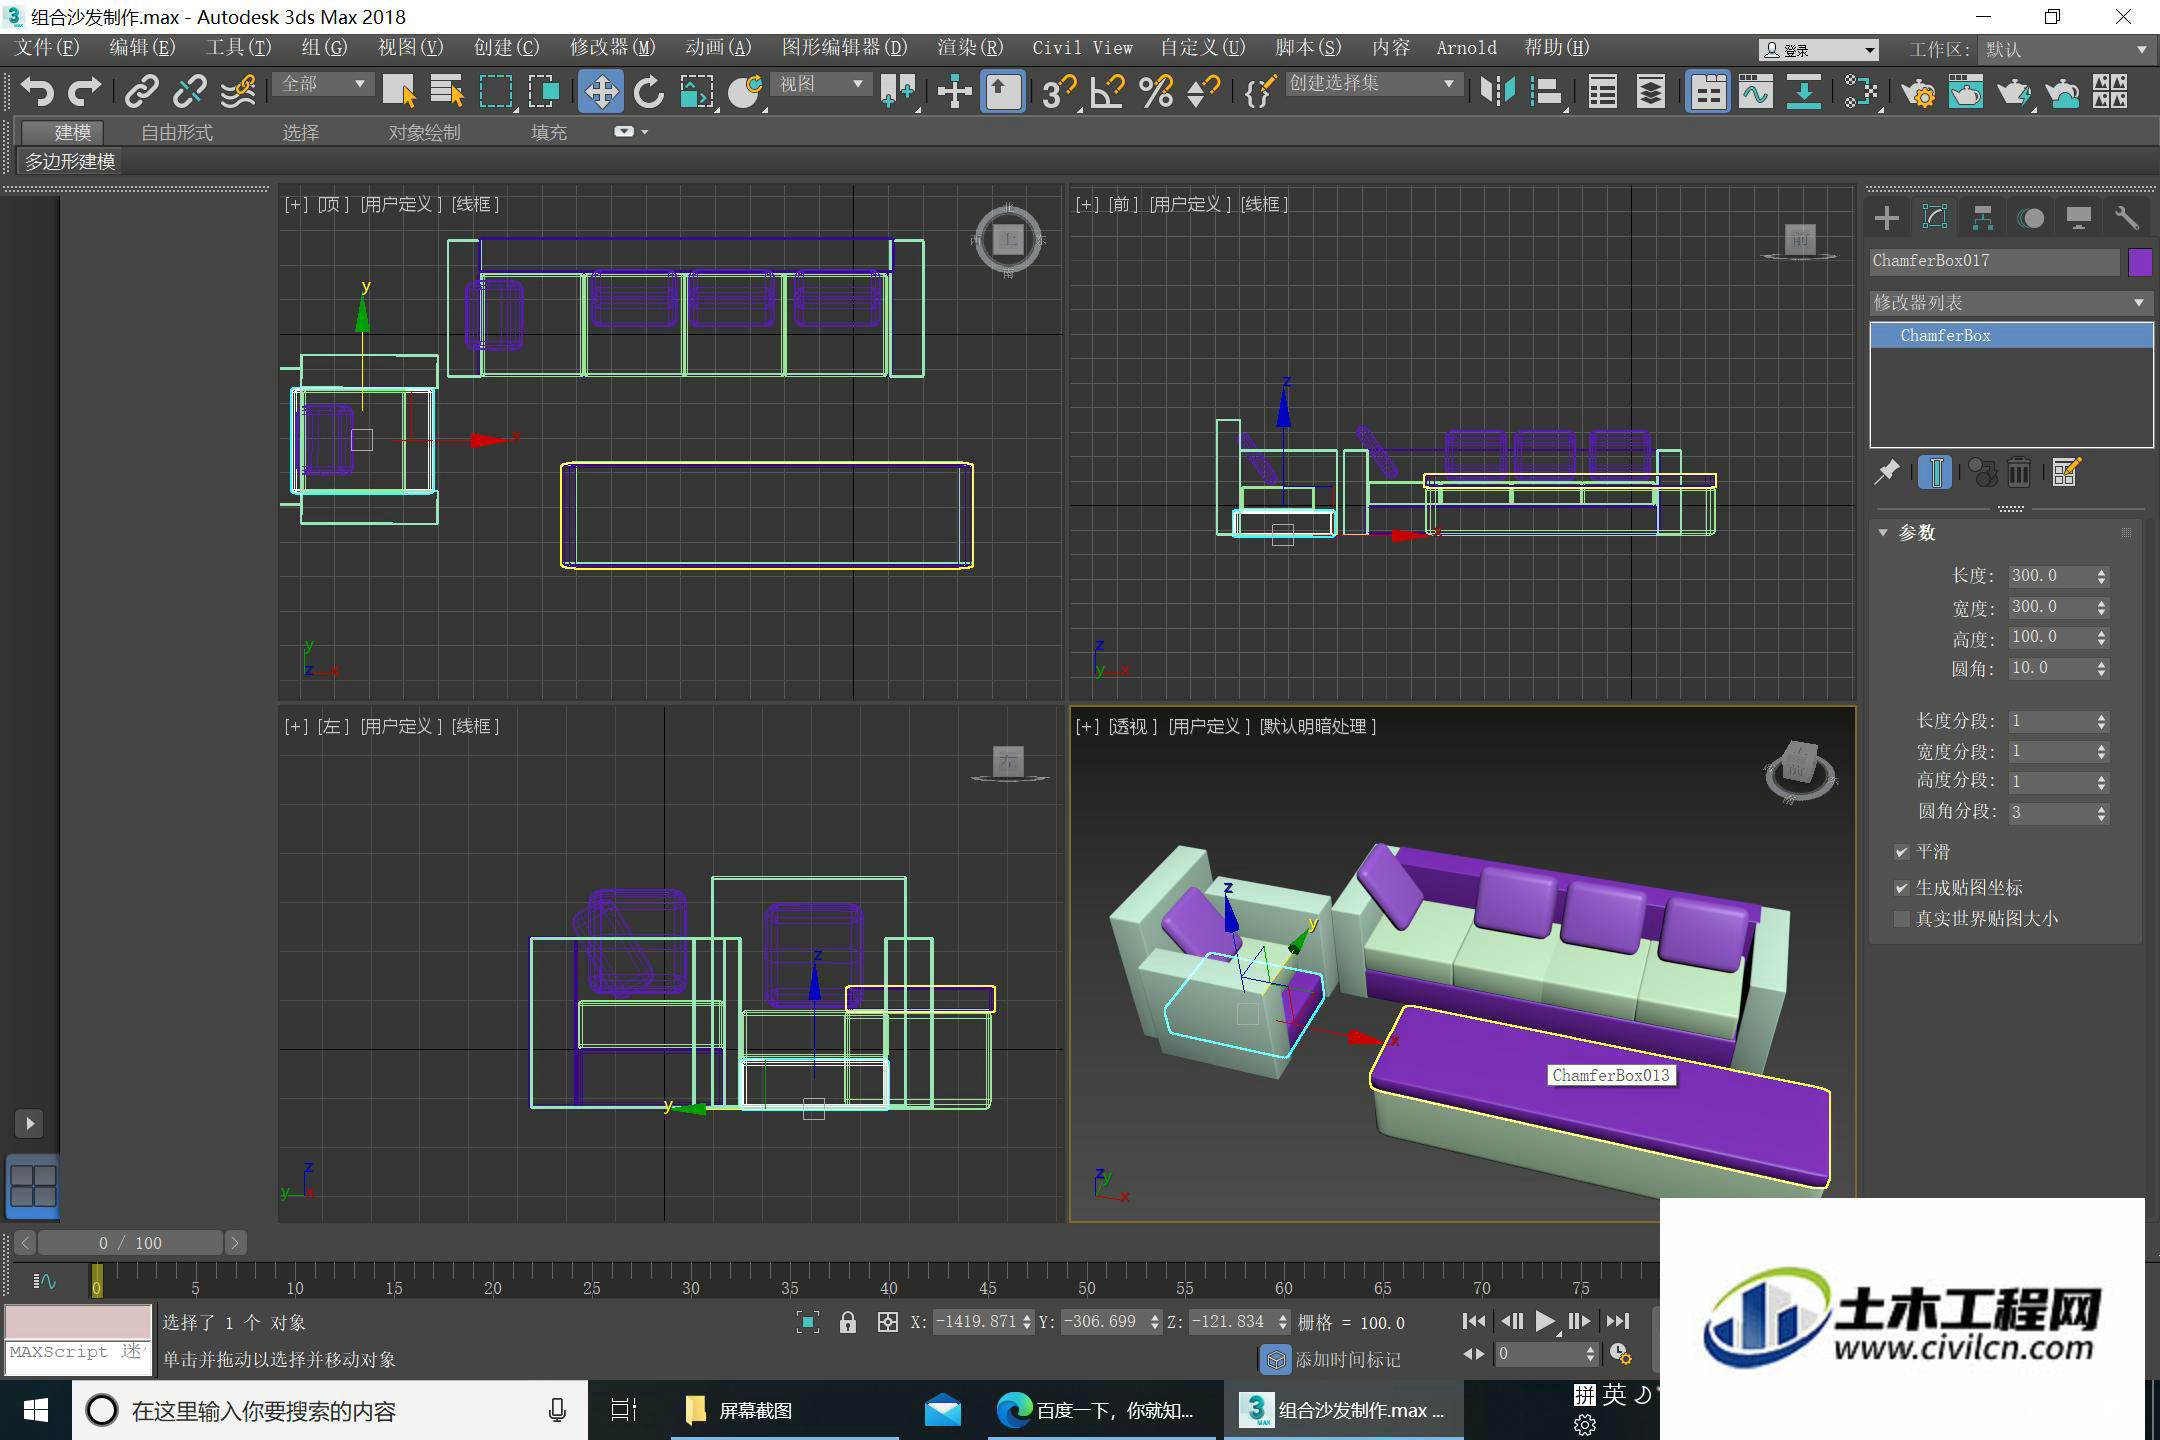Click the Bind to Space Warp icon
Screen dimensions: 2160x1440
pyautogui.click(x=238, y=92)
